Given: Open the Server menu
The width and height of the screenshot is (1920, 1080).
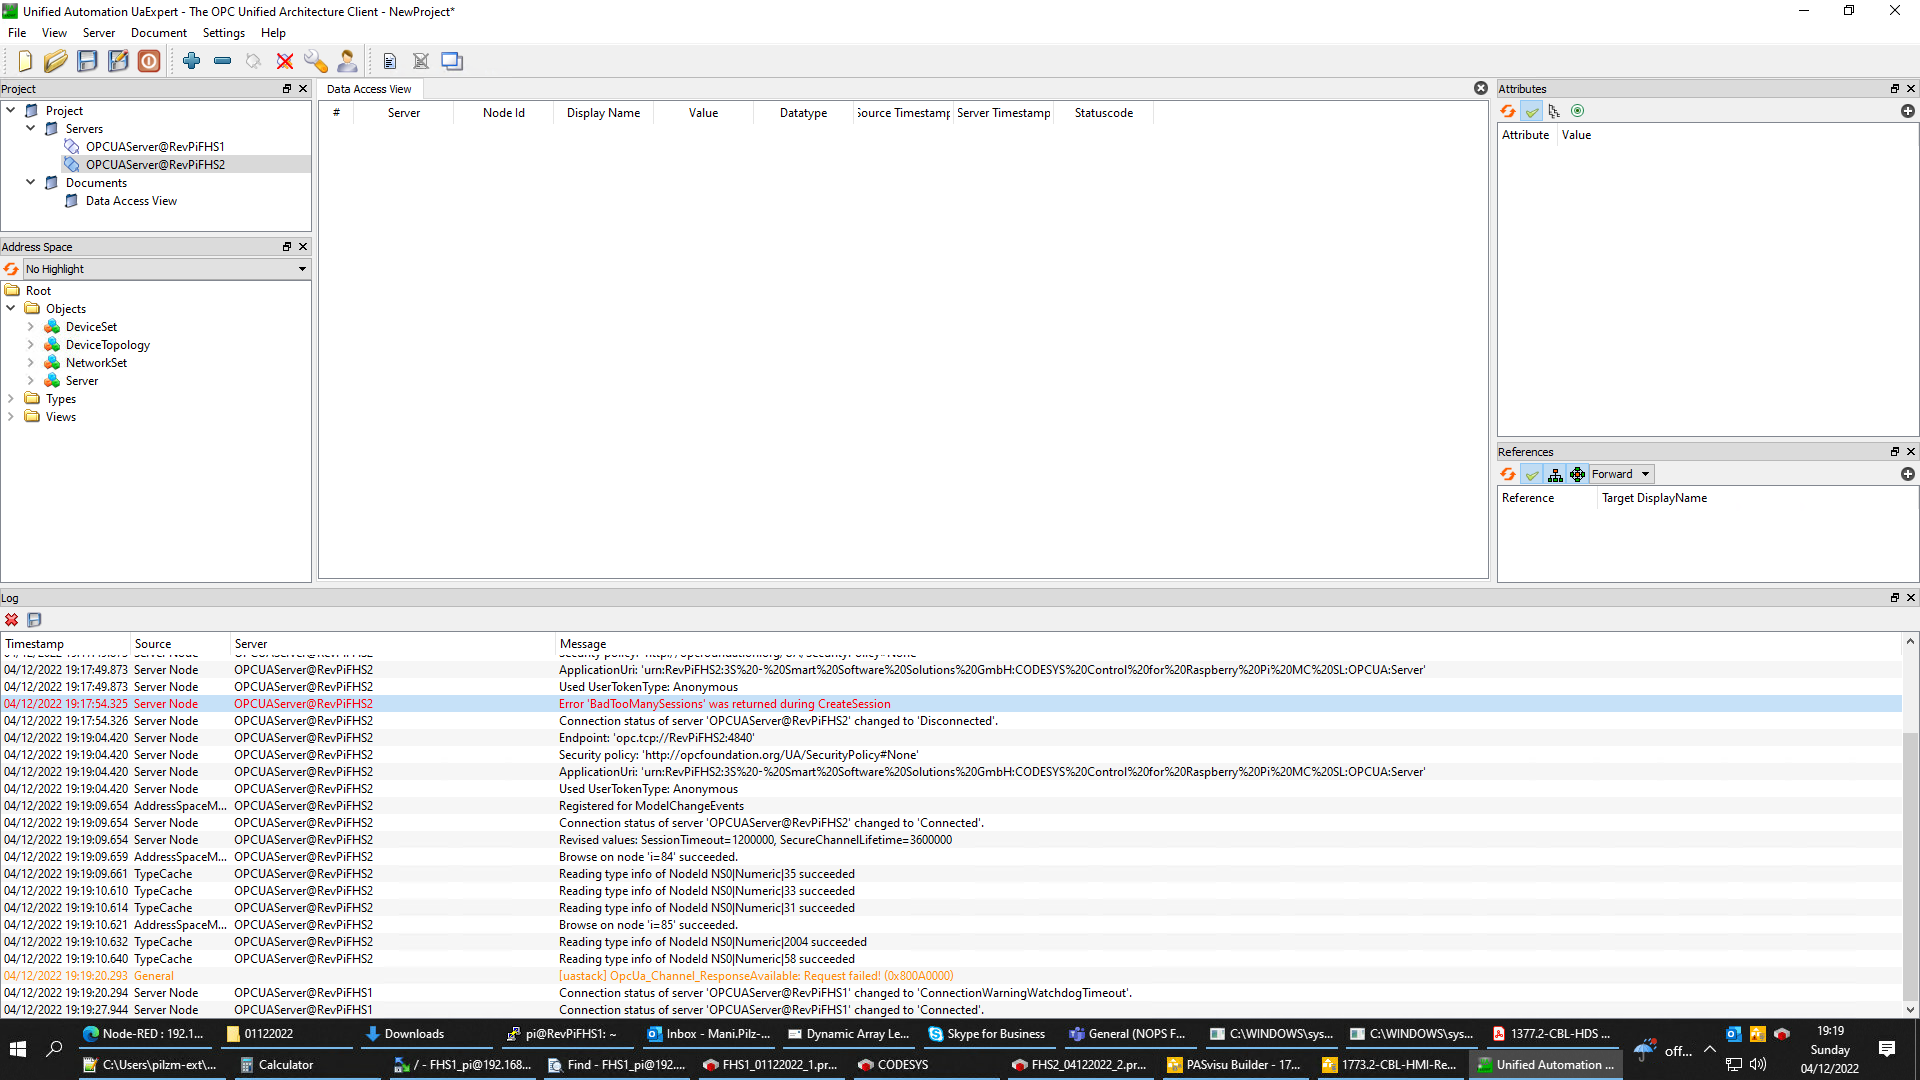Looking at the screenshot, I should click(x=99, y=33).
